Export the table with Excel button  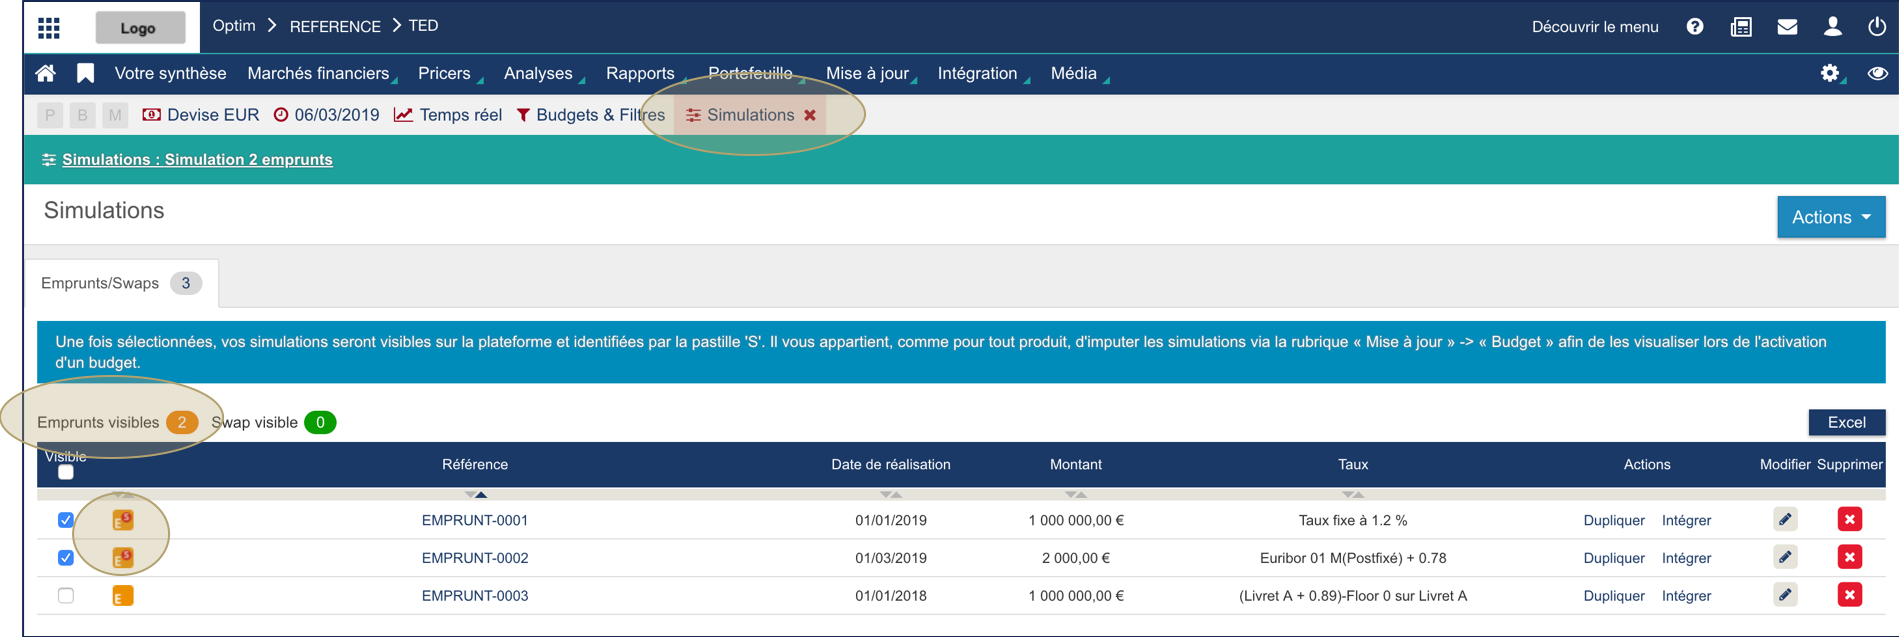(1847, 422)
